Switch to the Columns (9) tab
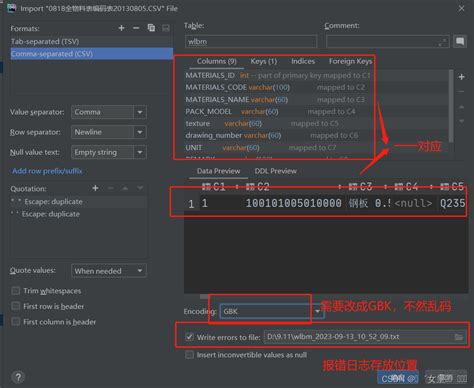 pos(217,61)
